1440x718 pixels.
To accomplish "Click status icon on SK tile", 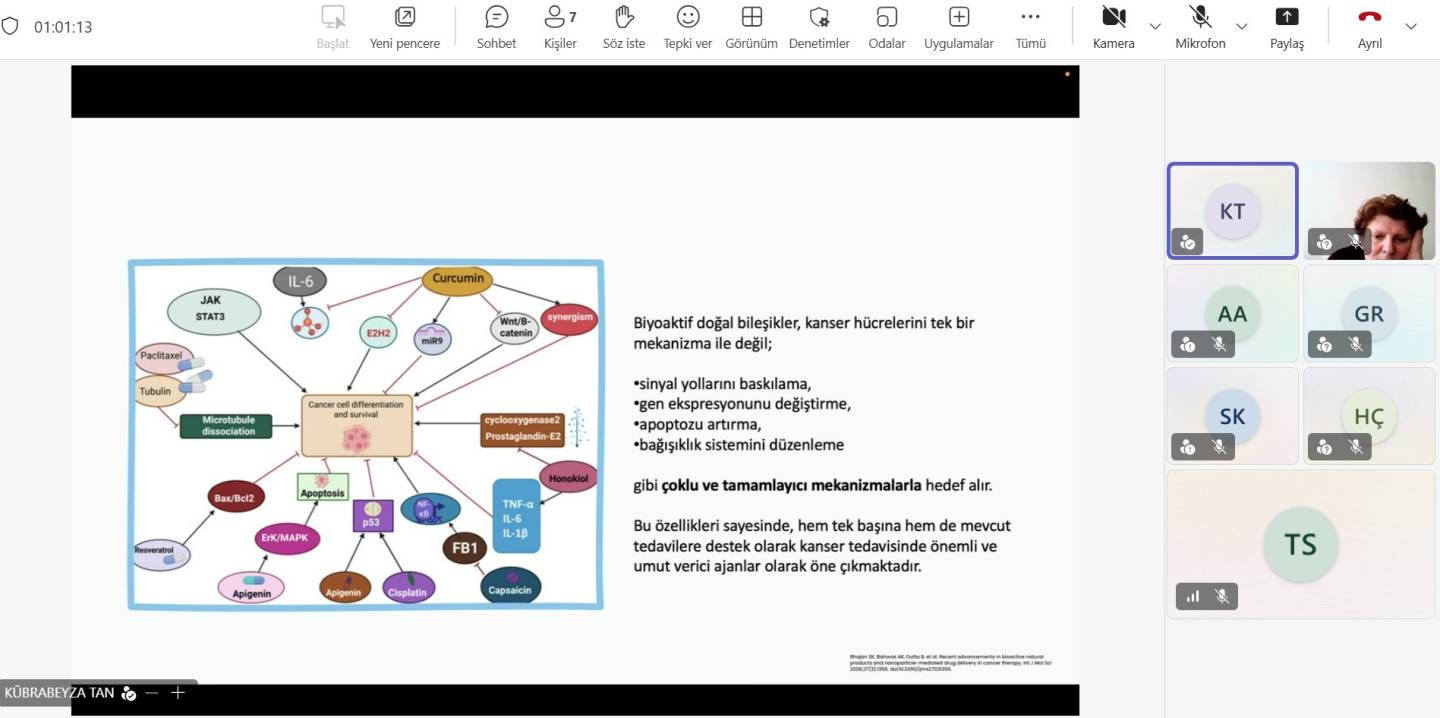I will click(1187, 447).
